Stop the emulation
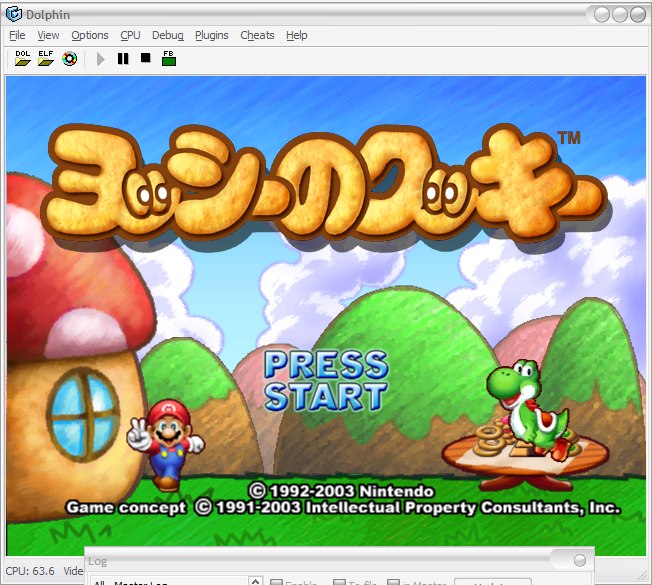Image resolution: width=652 pixels, height=585 pixels. point(146,58)
